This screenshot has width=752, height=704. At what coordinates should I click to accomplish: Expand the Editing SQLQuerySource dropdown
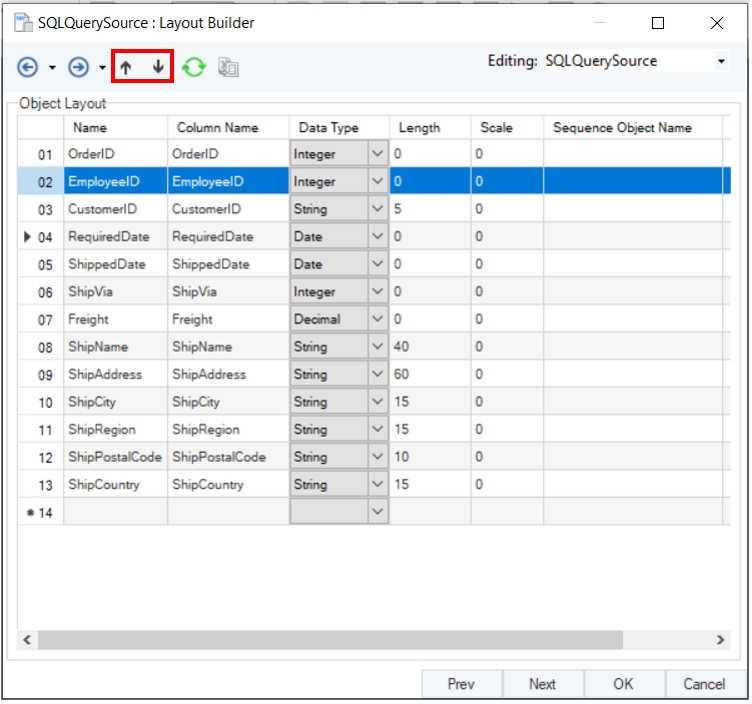pyautogui.click(x=721, y=62)
